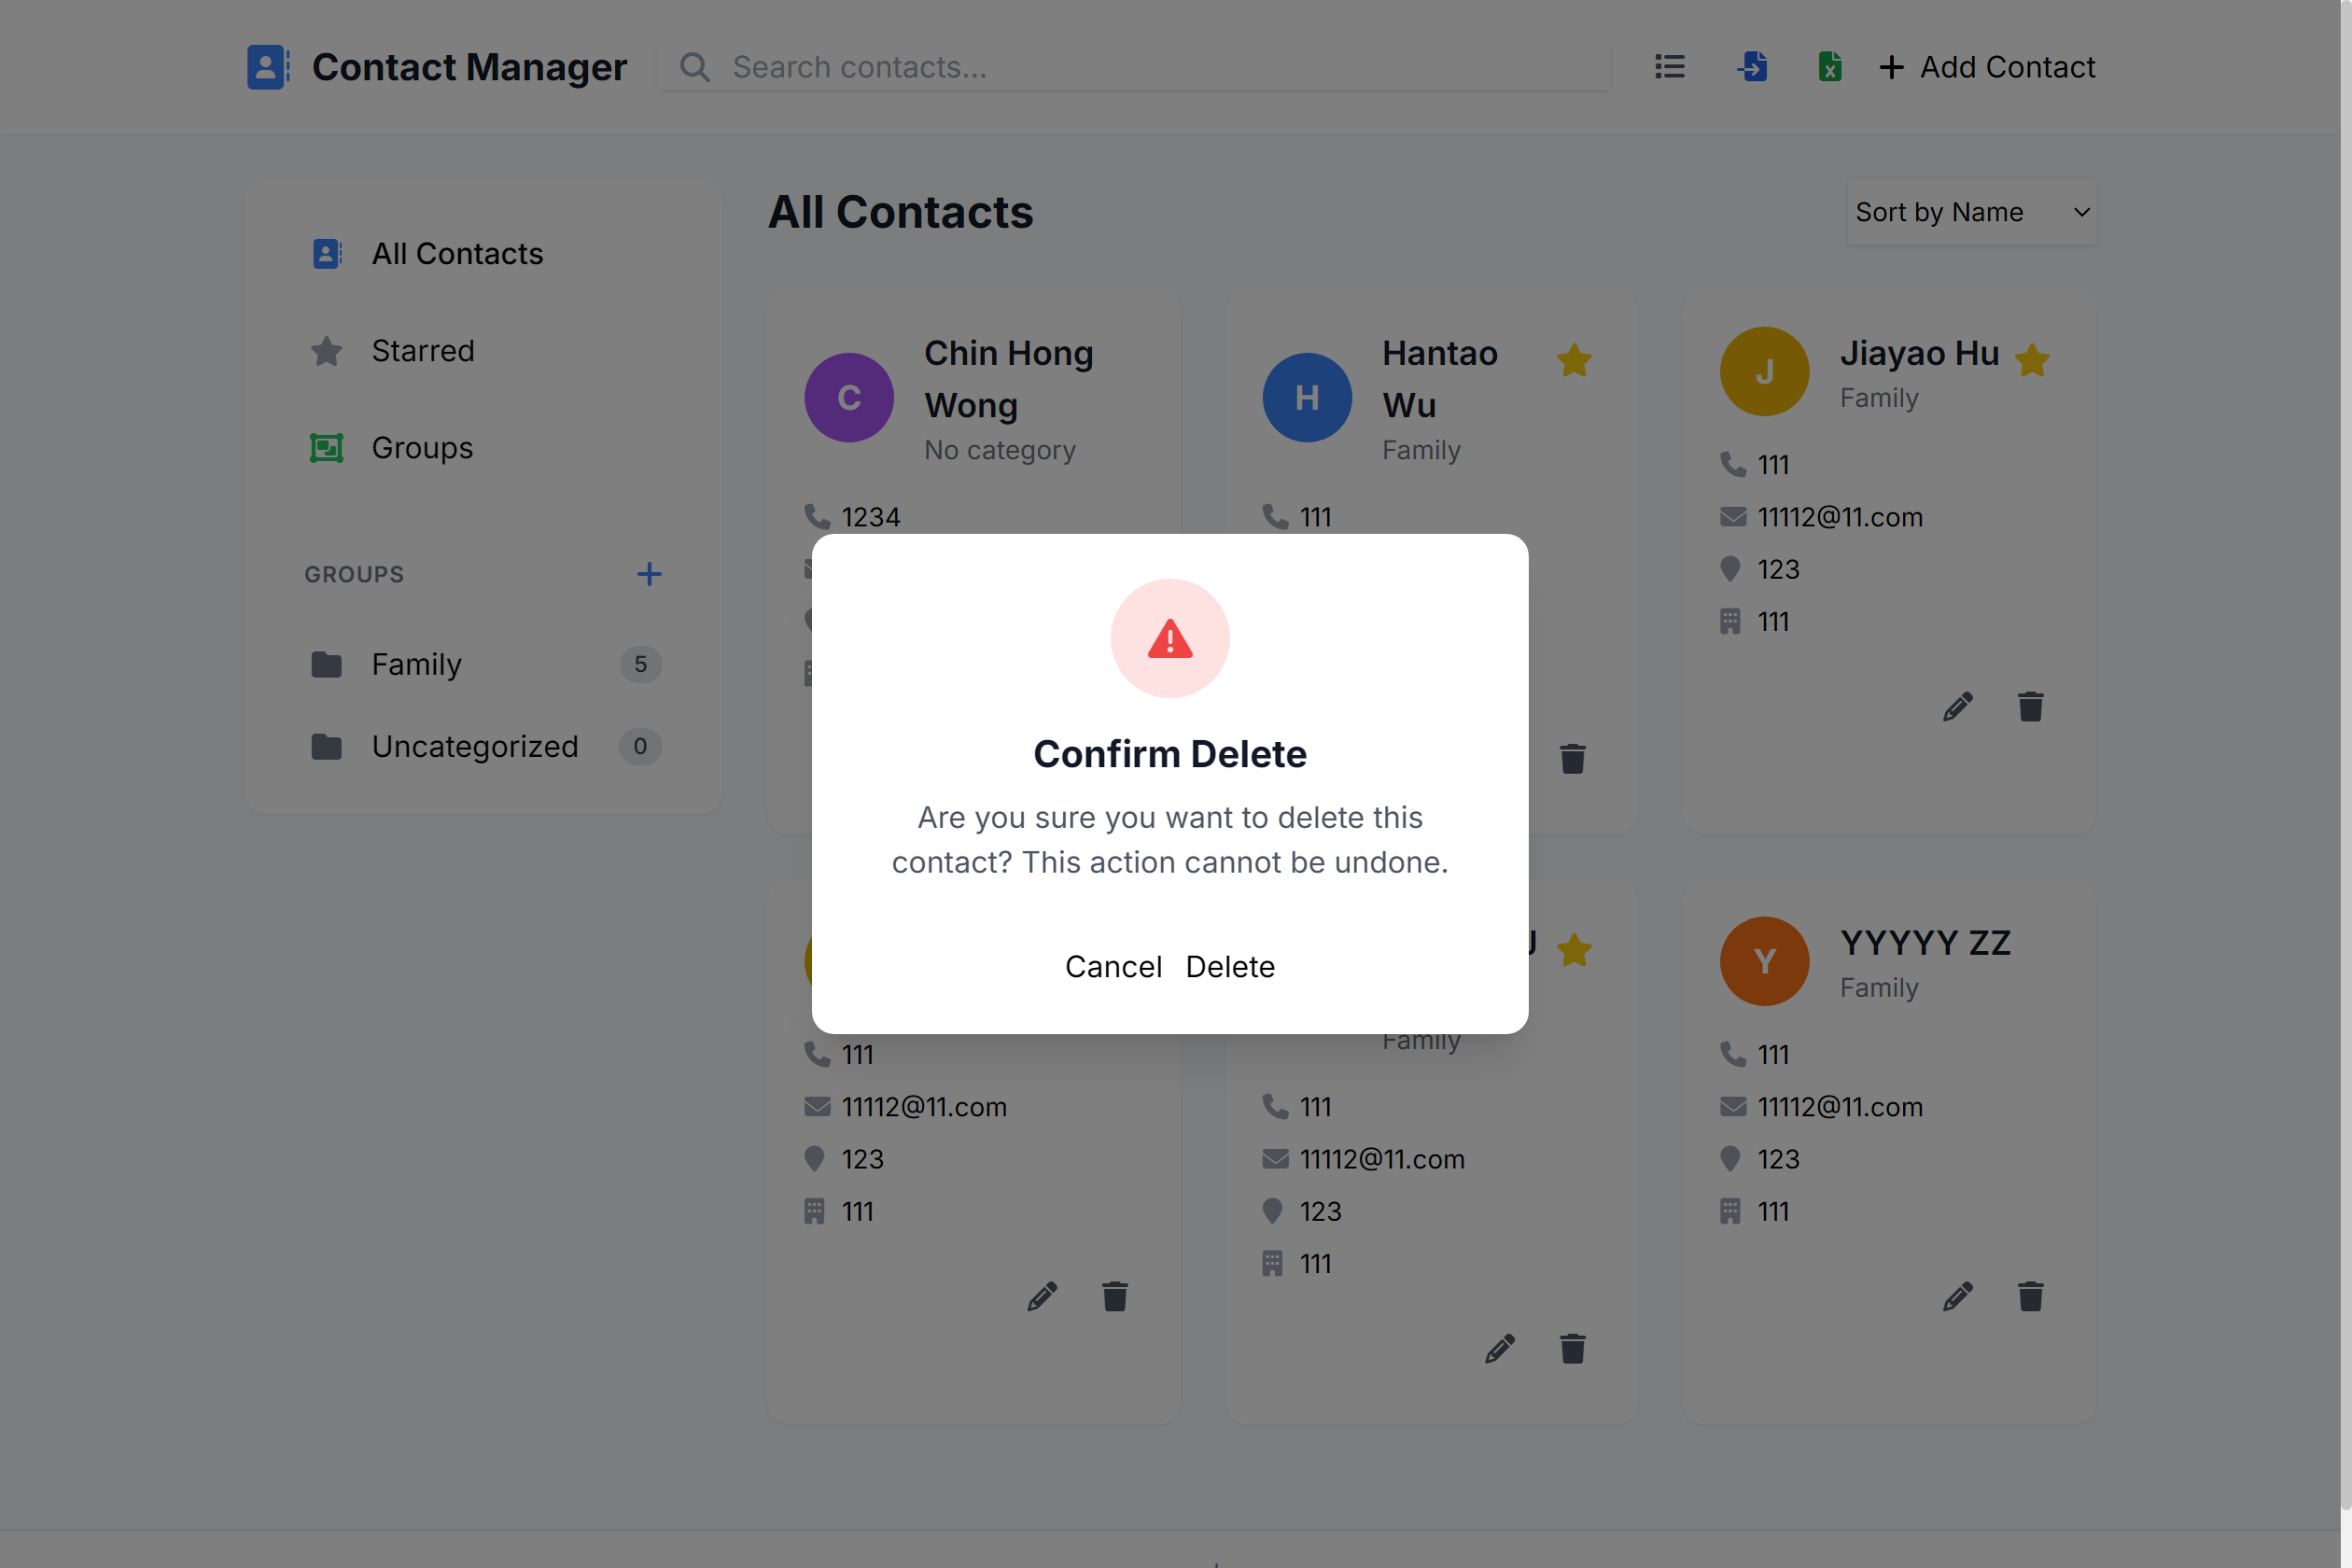Delete the Jiayao Hu contact via trash icon

[2030, 707]
